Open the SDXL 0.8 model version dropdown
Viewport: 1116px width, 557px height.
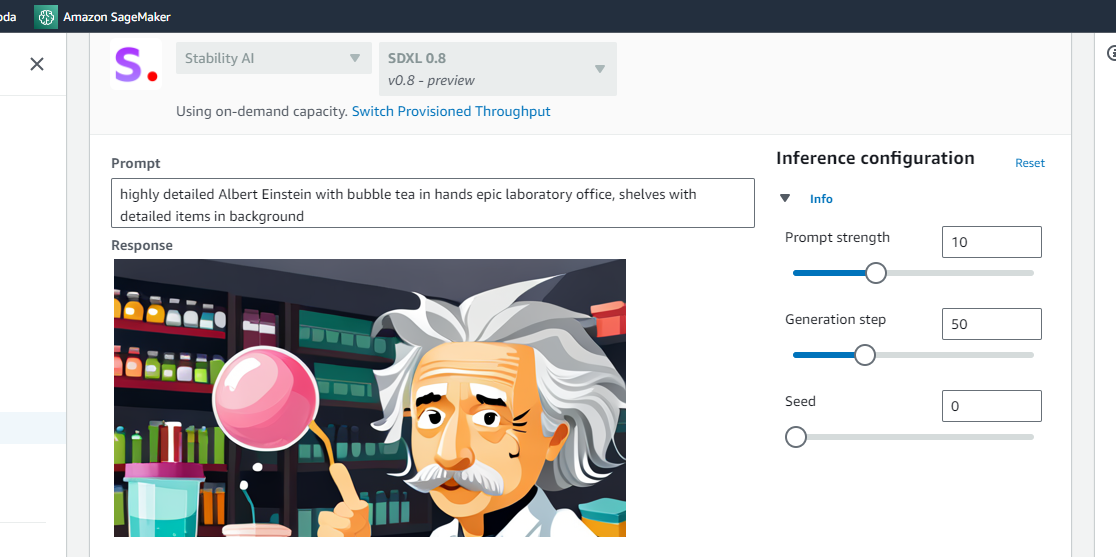click(x=497, y=69)
